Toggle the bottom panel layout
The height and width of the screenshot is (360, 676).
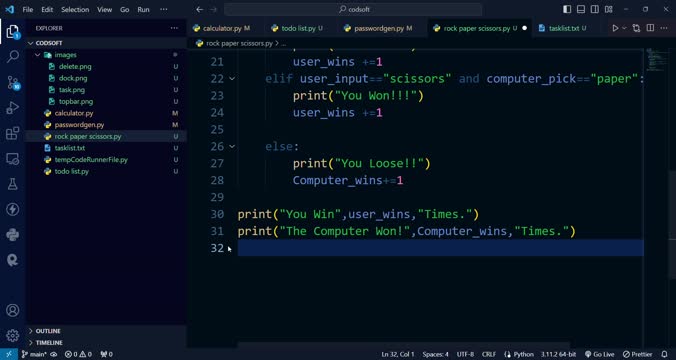click(581, 9)
